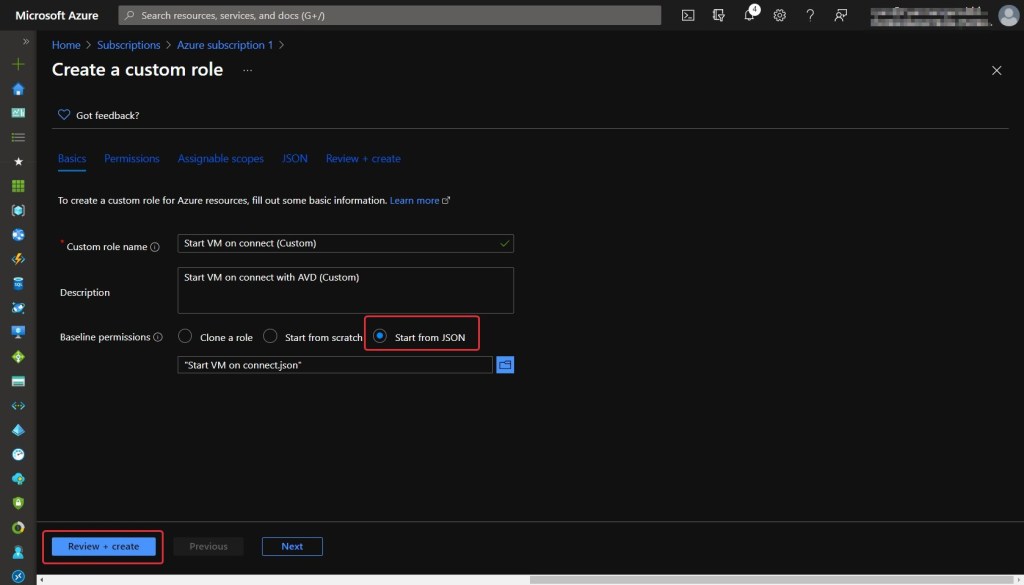Viewport: 1024px width, 585px height.
Task: Click the search resources, services, and docs box
Action: tap(390, 15)
